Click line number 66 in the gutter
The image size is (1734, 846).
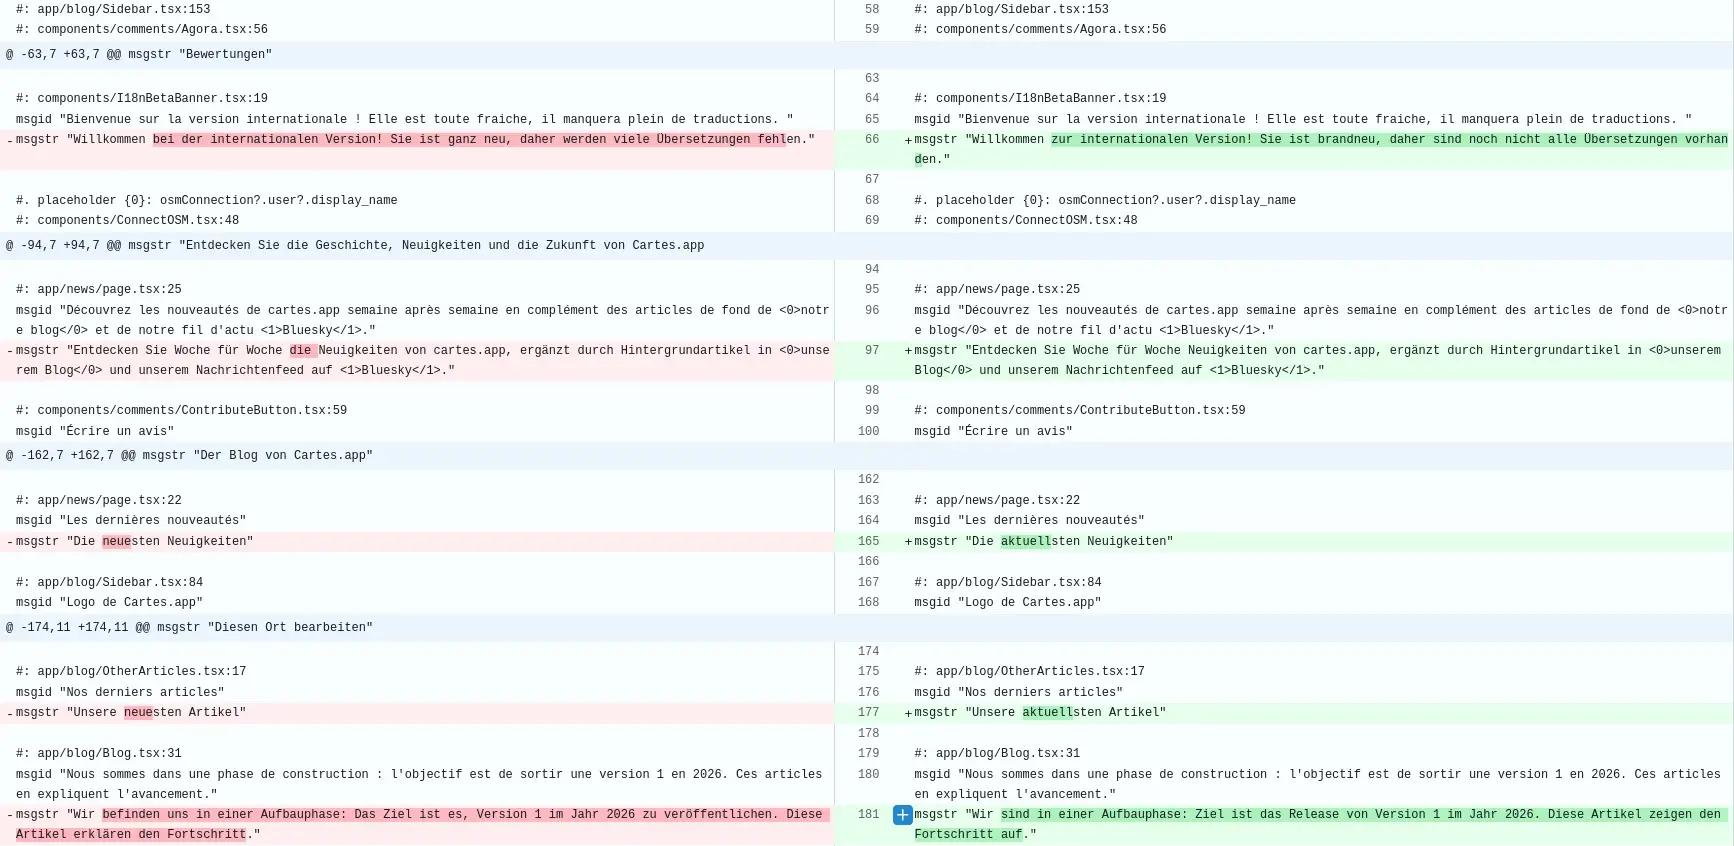tap(871, 140)
